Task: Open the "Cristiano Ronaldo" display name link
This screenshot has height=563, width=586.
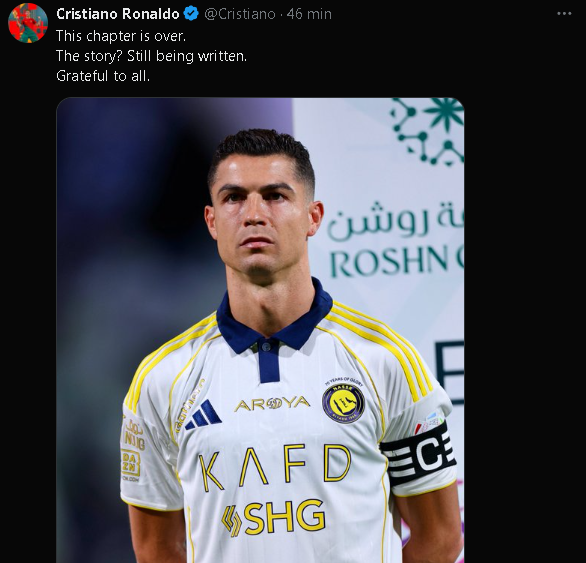Action: pyautogui.click(x=118, y=14)
